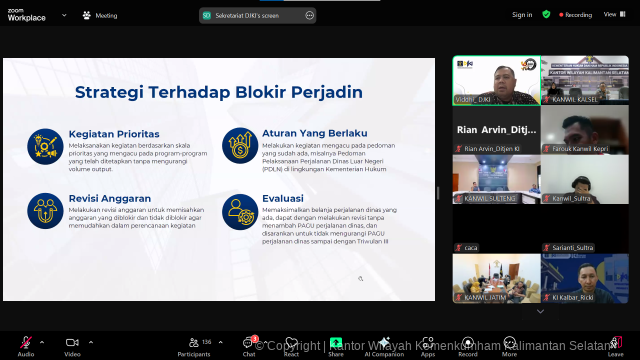Open the Meeting menu item
Screen dimensions: 640x360
tap(100, 16)
